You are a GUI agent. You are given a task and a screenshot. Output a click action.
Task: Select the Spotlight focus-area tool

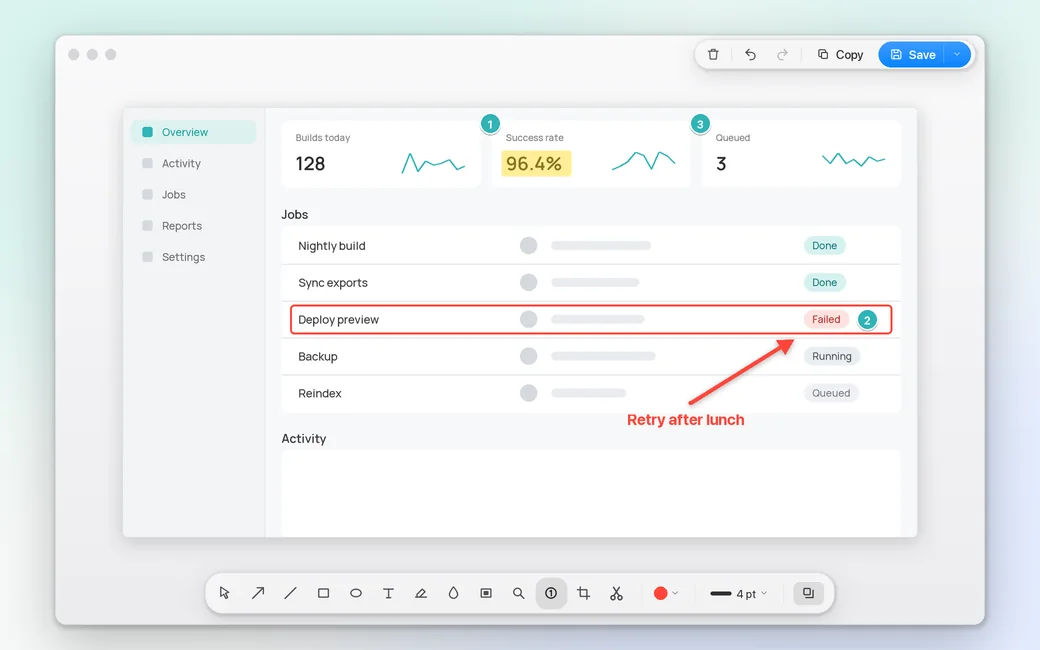pos(486,593)
